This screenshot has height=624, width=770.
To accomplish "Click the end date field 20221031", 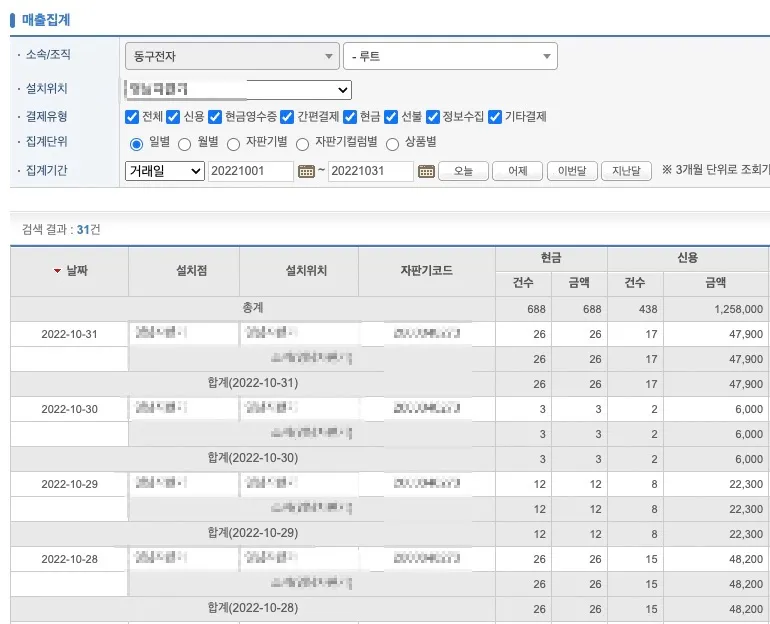I will pyautogui.click(x=371, y=171).
